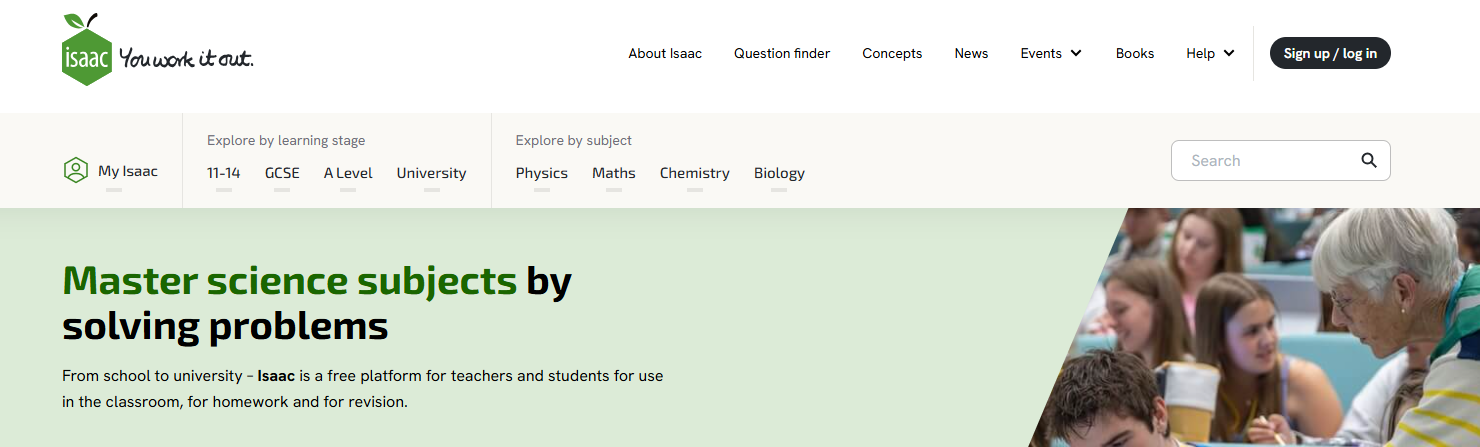Image resolution: width=1480 pixels, height=447 pixels.
Task: Open the Question finder
Action: click(782, 53)
